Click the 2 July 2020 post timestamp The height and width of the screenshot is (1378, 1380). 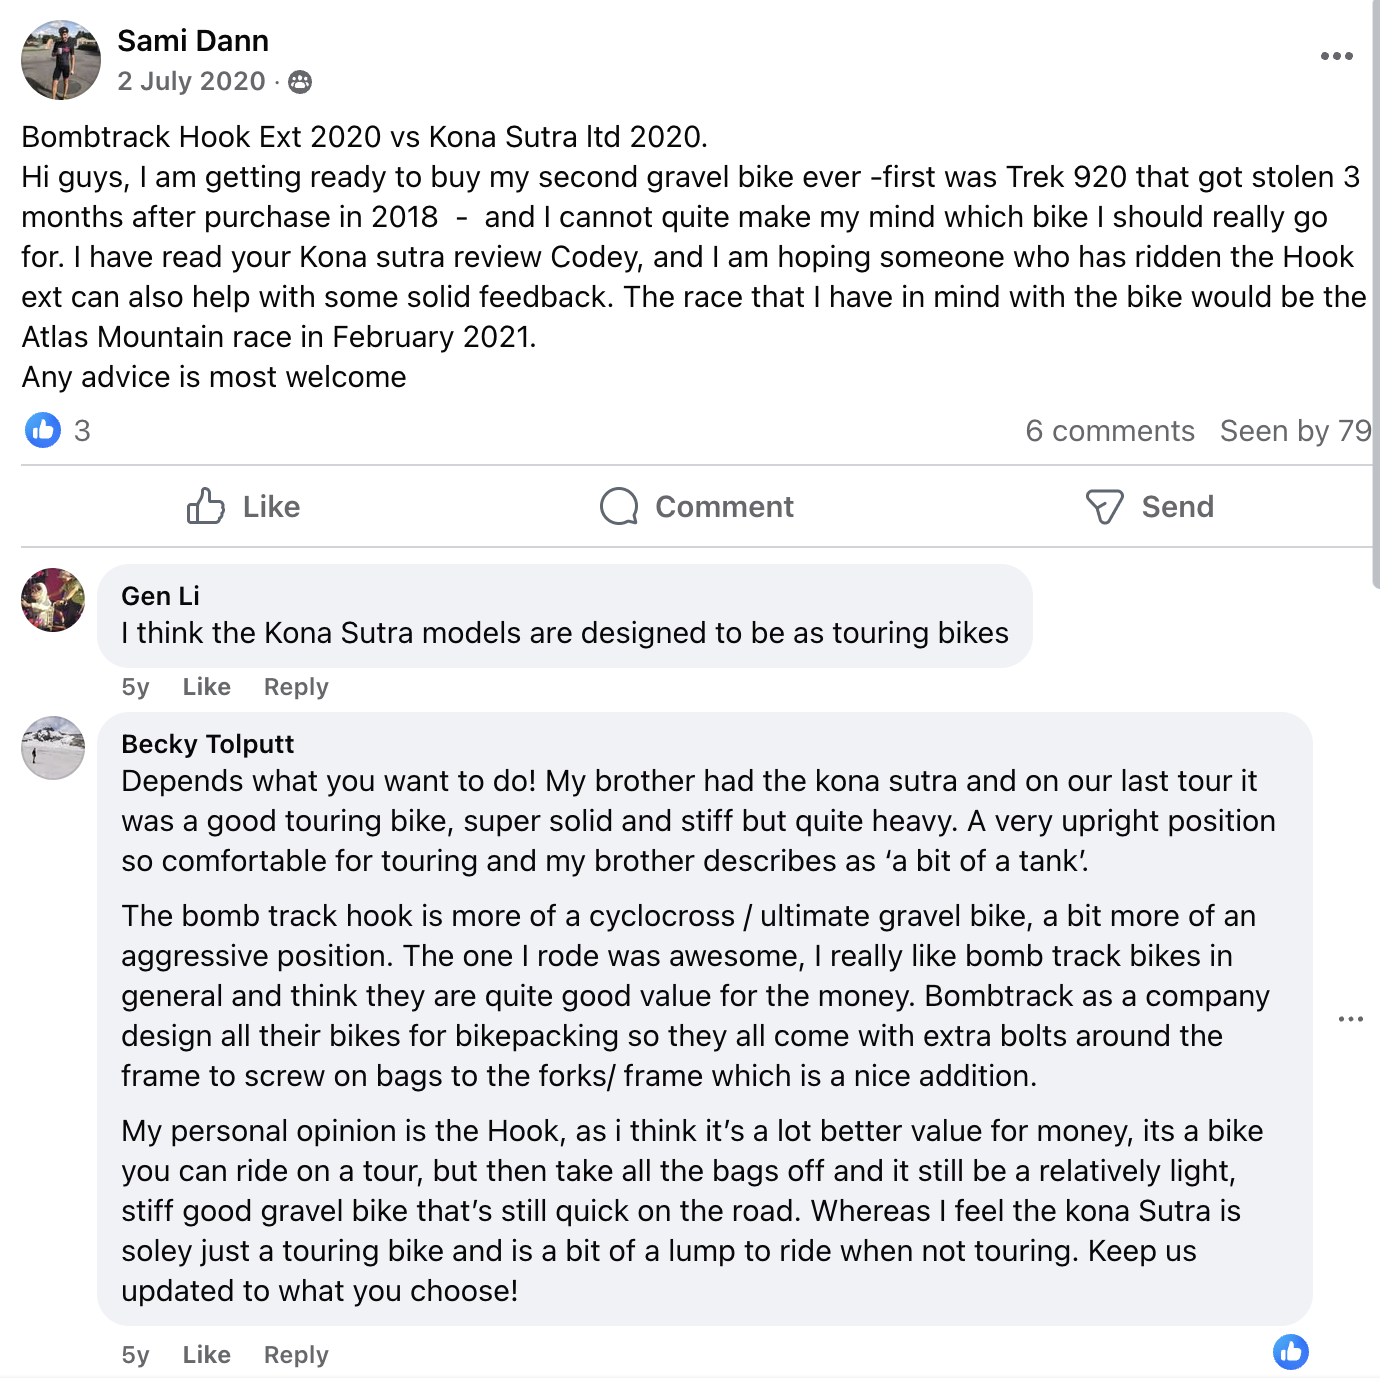pyautogui.click(x=191, y=81)
